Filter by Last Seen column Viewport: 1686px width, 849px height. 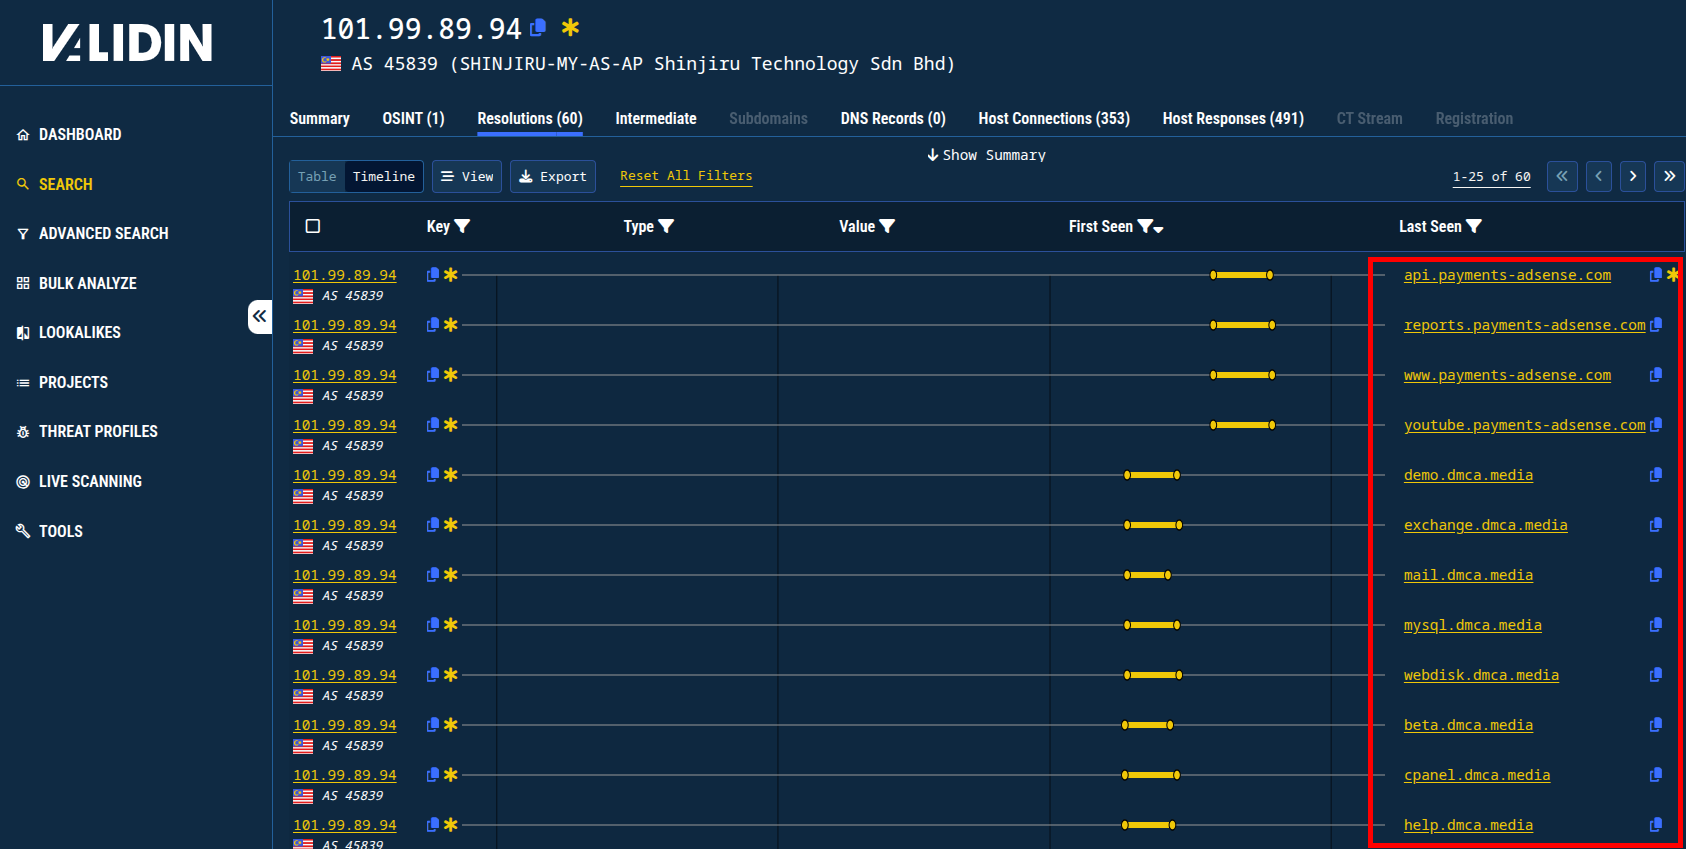click(1474, 227)
